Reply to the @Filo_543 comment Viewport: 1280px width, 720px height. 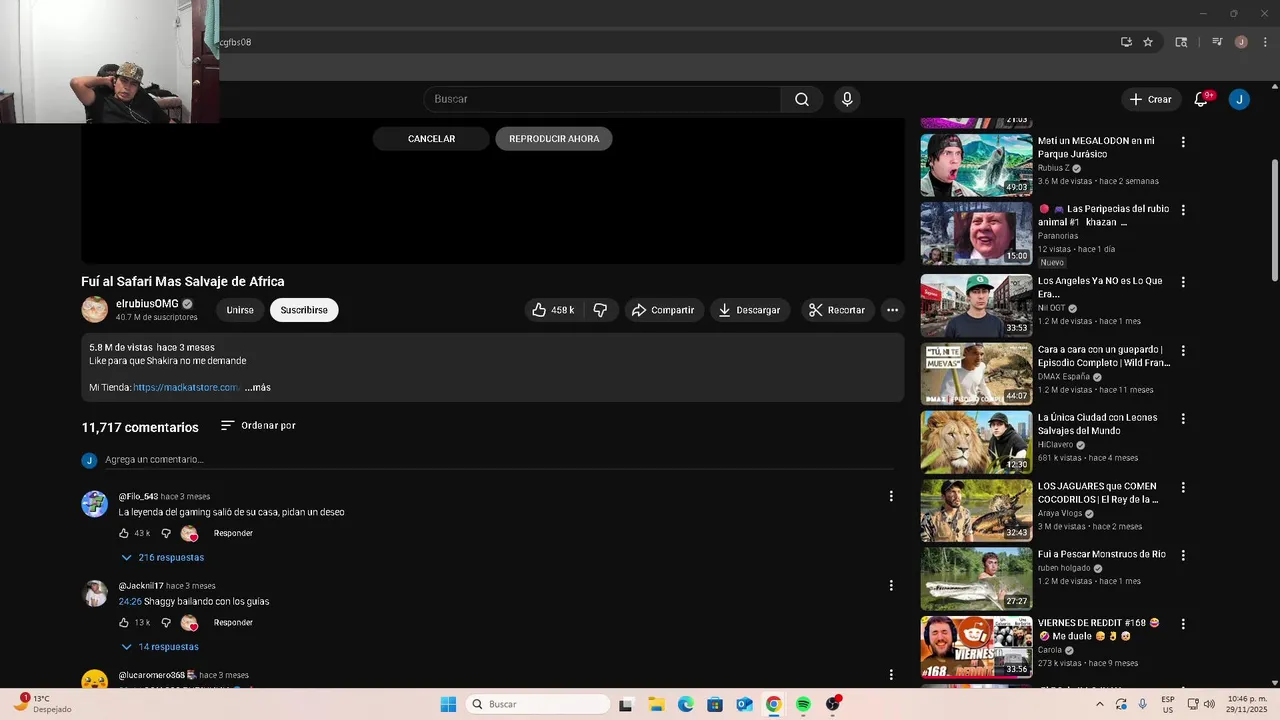coord(233,533)
